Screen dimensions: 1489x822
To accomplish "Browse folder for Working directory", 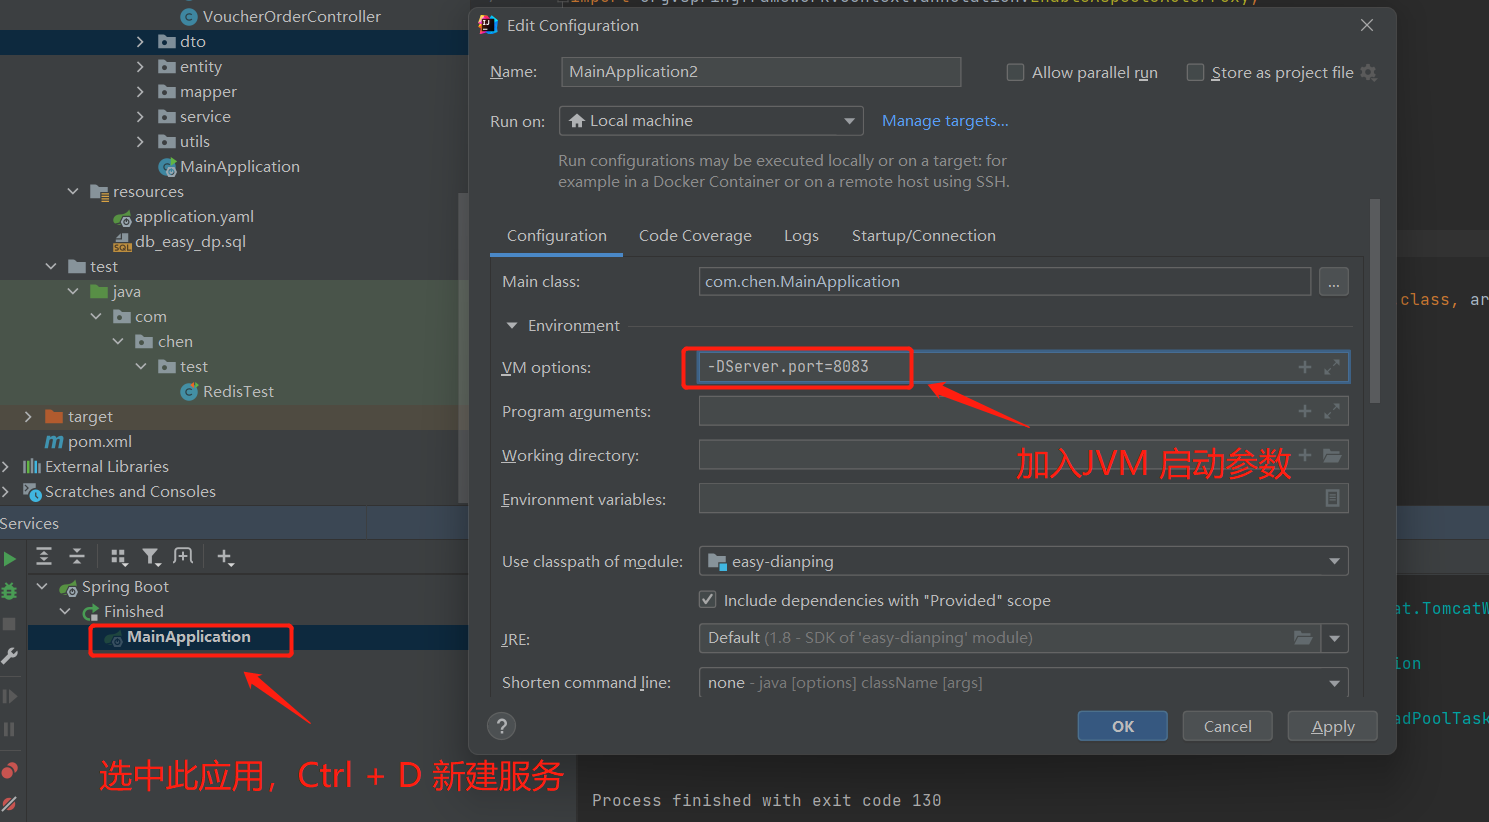I will click(1332, 455).
